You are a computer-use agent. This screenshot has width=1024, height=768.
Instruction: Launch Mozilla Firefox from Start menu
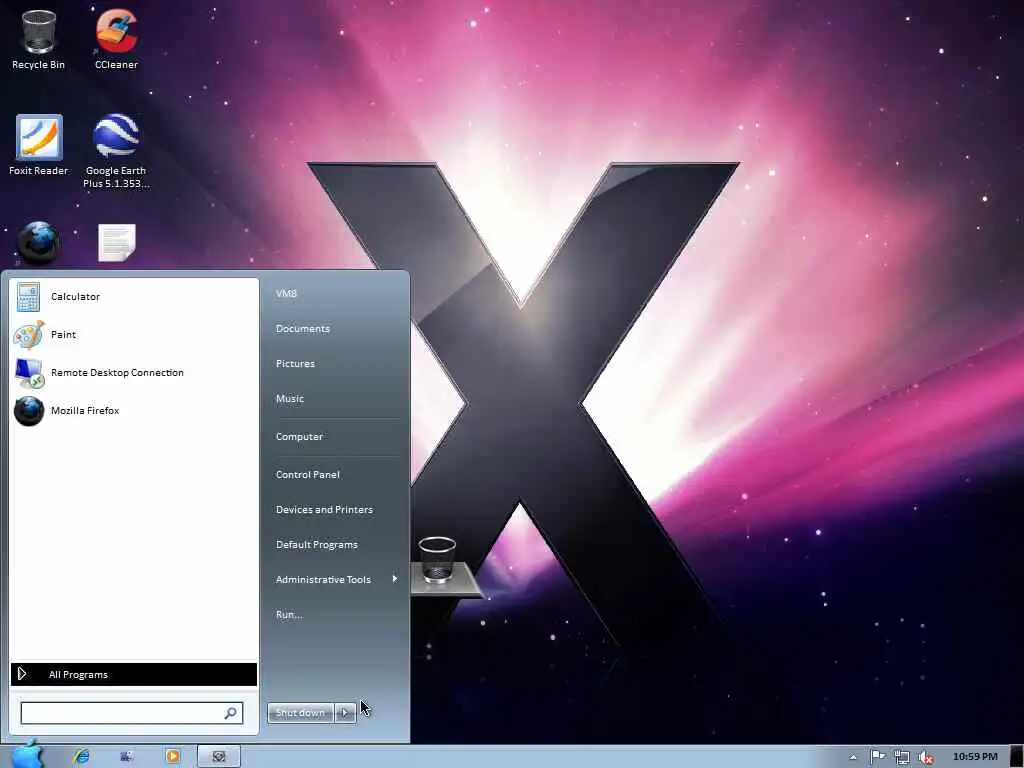click(134, 410)
